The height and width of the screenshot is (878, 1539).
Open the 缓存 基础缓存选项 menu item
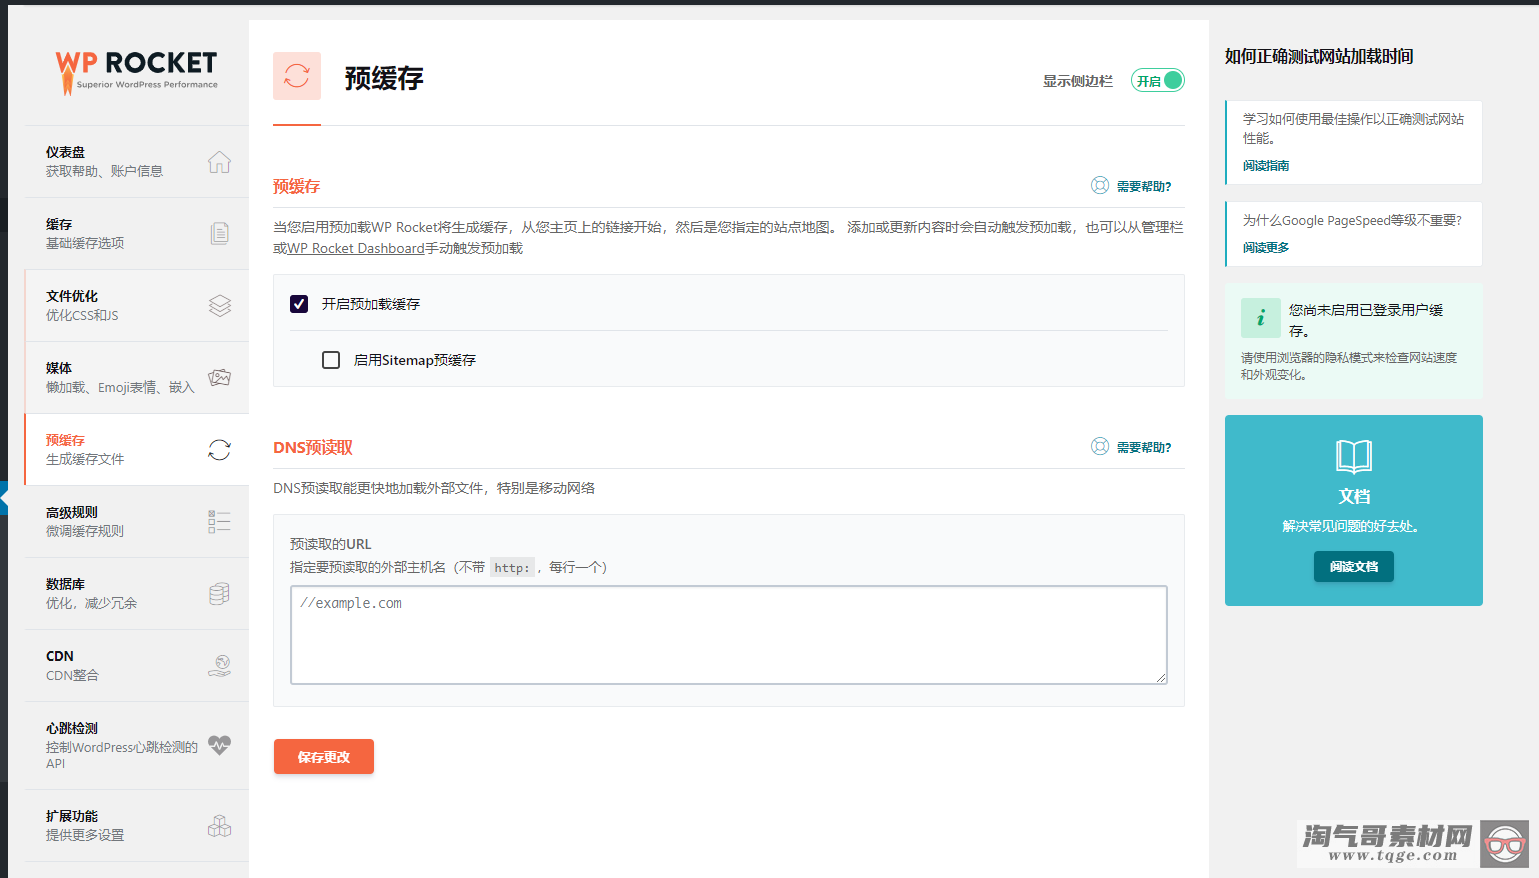137,233
